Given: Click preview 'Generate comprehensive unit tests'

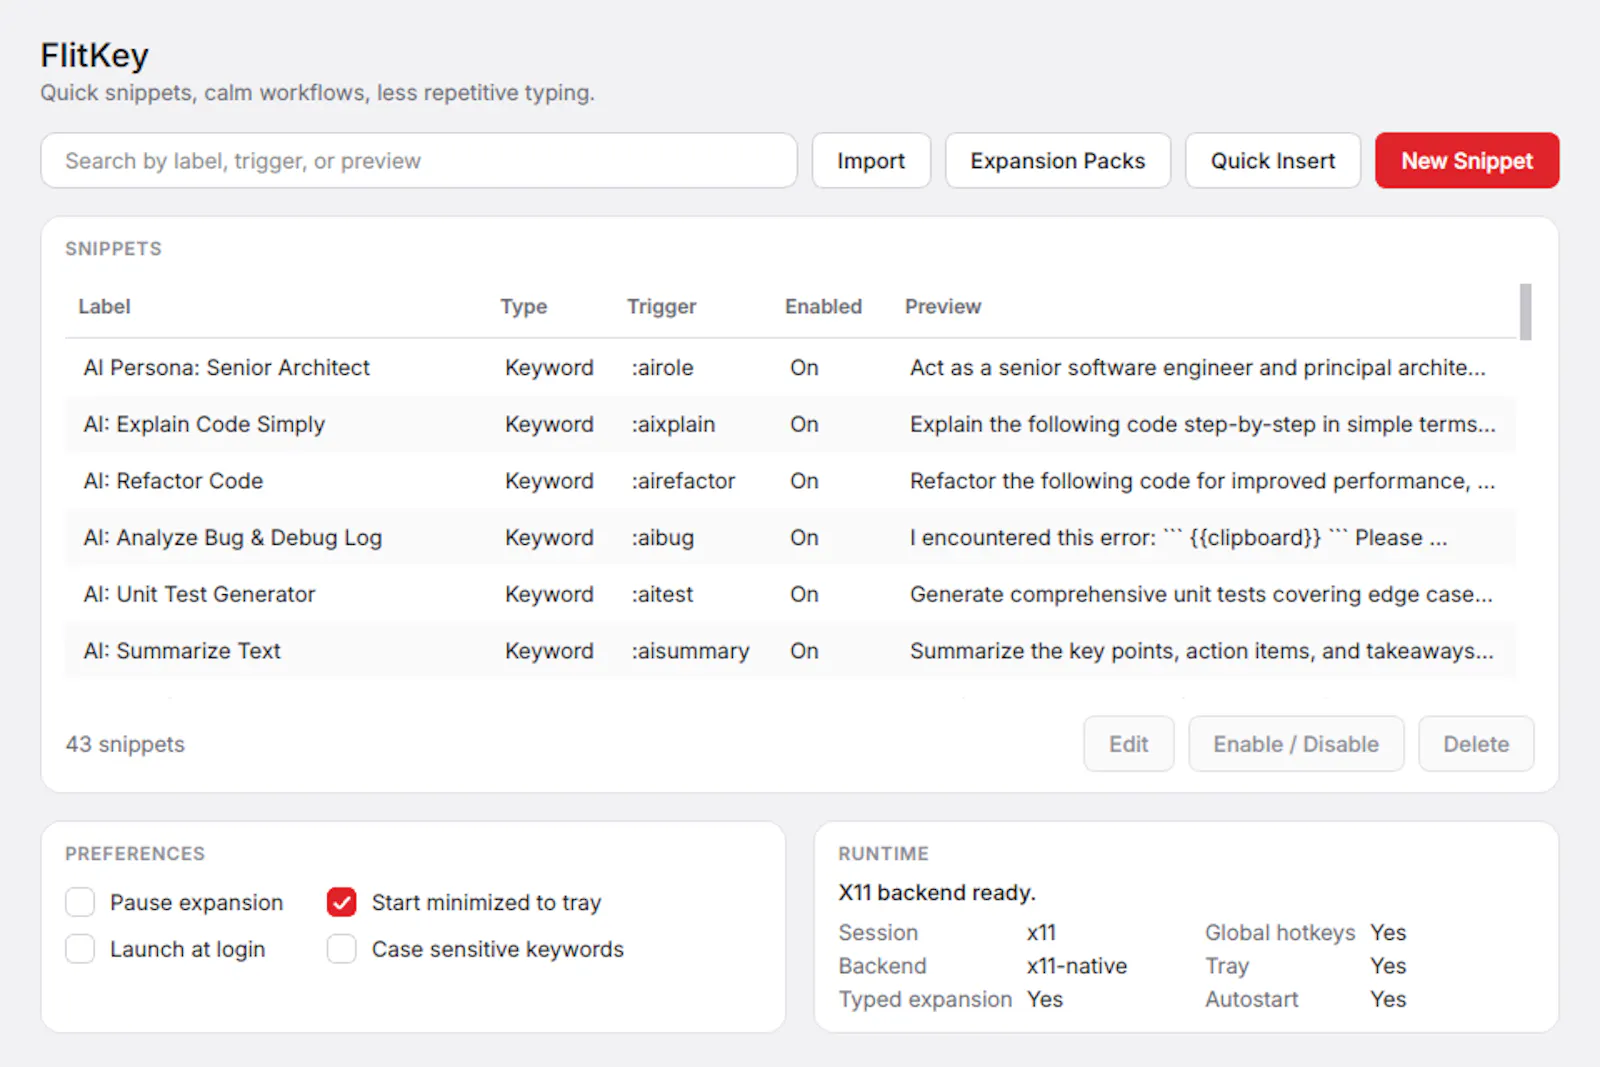Looking at the screenshot, I should pyautogui.click(x=1201, y=594).
